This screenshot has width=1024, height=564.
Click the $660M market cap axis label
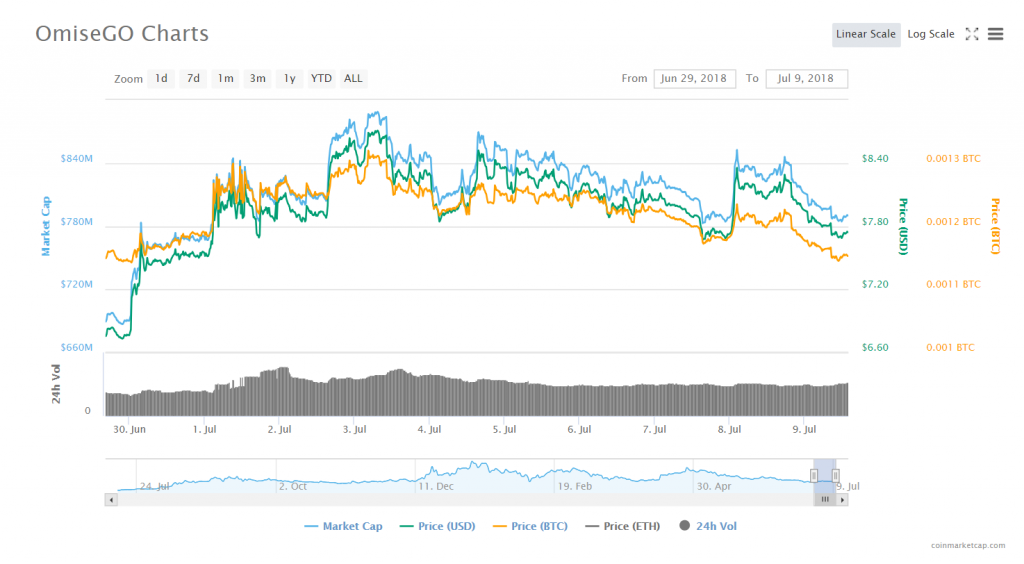click(76, 348)
